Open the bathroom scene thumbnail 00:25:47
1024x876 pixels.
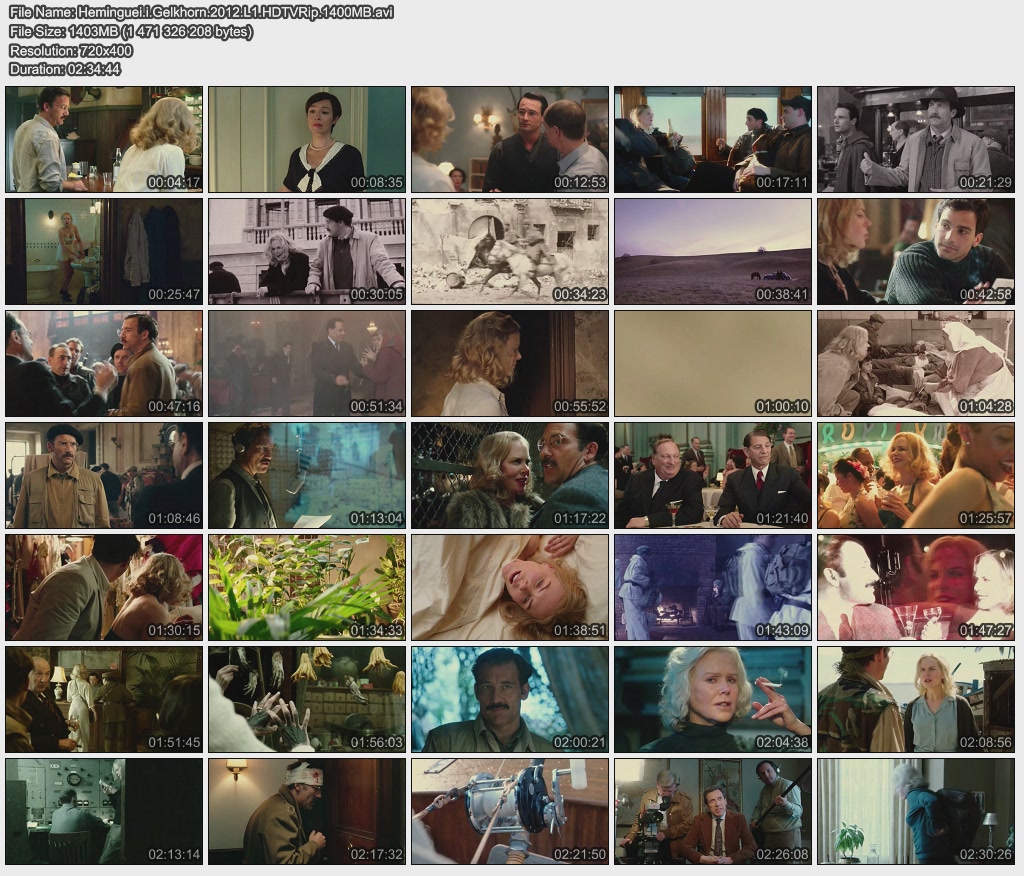[x=104, y=251]
